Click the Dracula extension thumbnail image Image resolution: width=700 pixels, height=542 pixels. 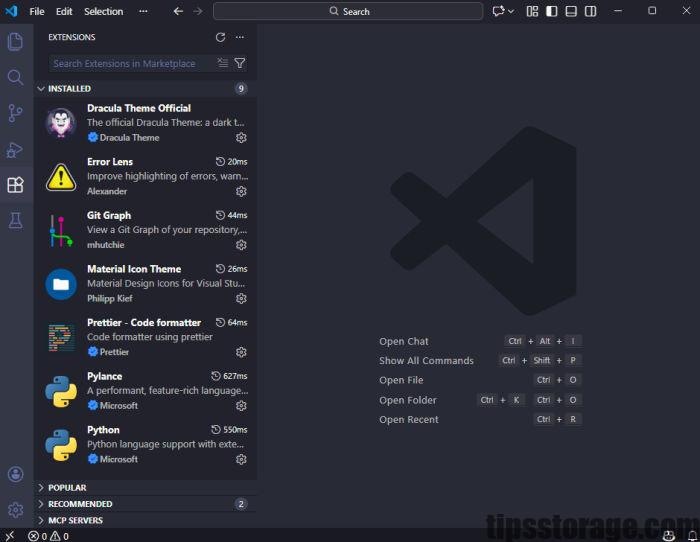pos(61,123)
